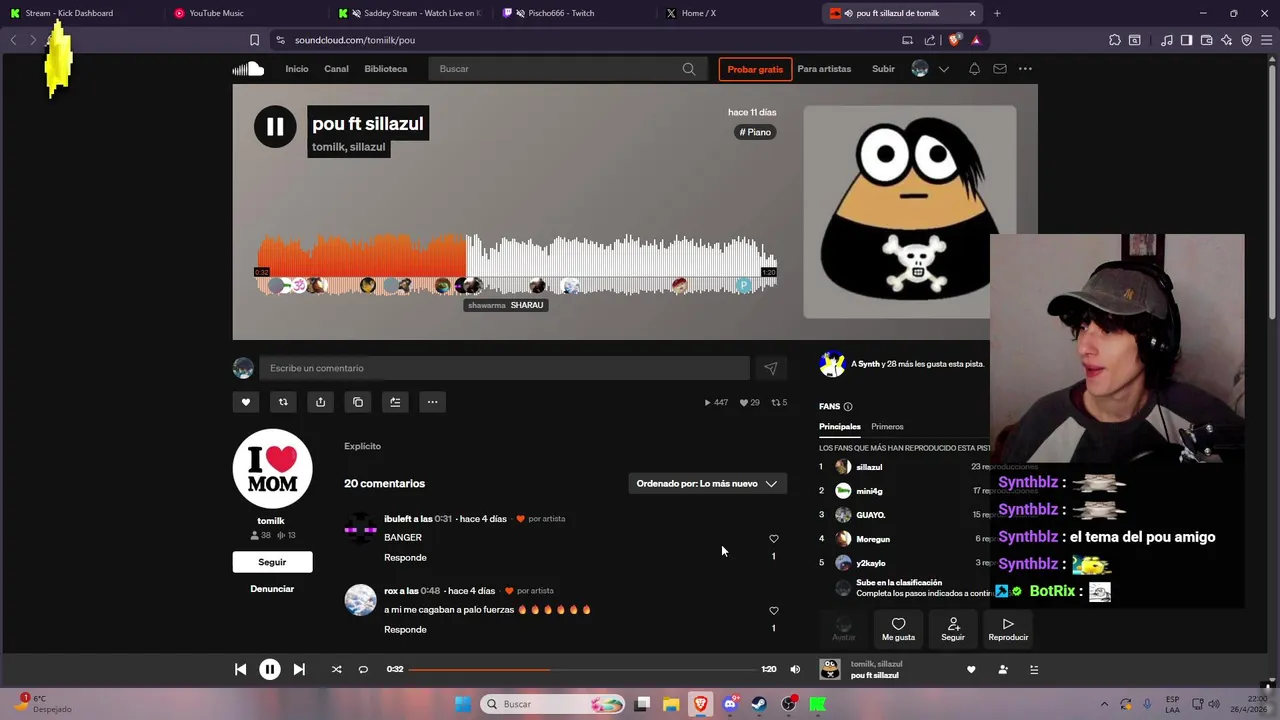This screenshot has height=720, width=1280.
Task: Open the header three-dots settings menu
Action: (x=1025, y=69)
